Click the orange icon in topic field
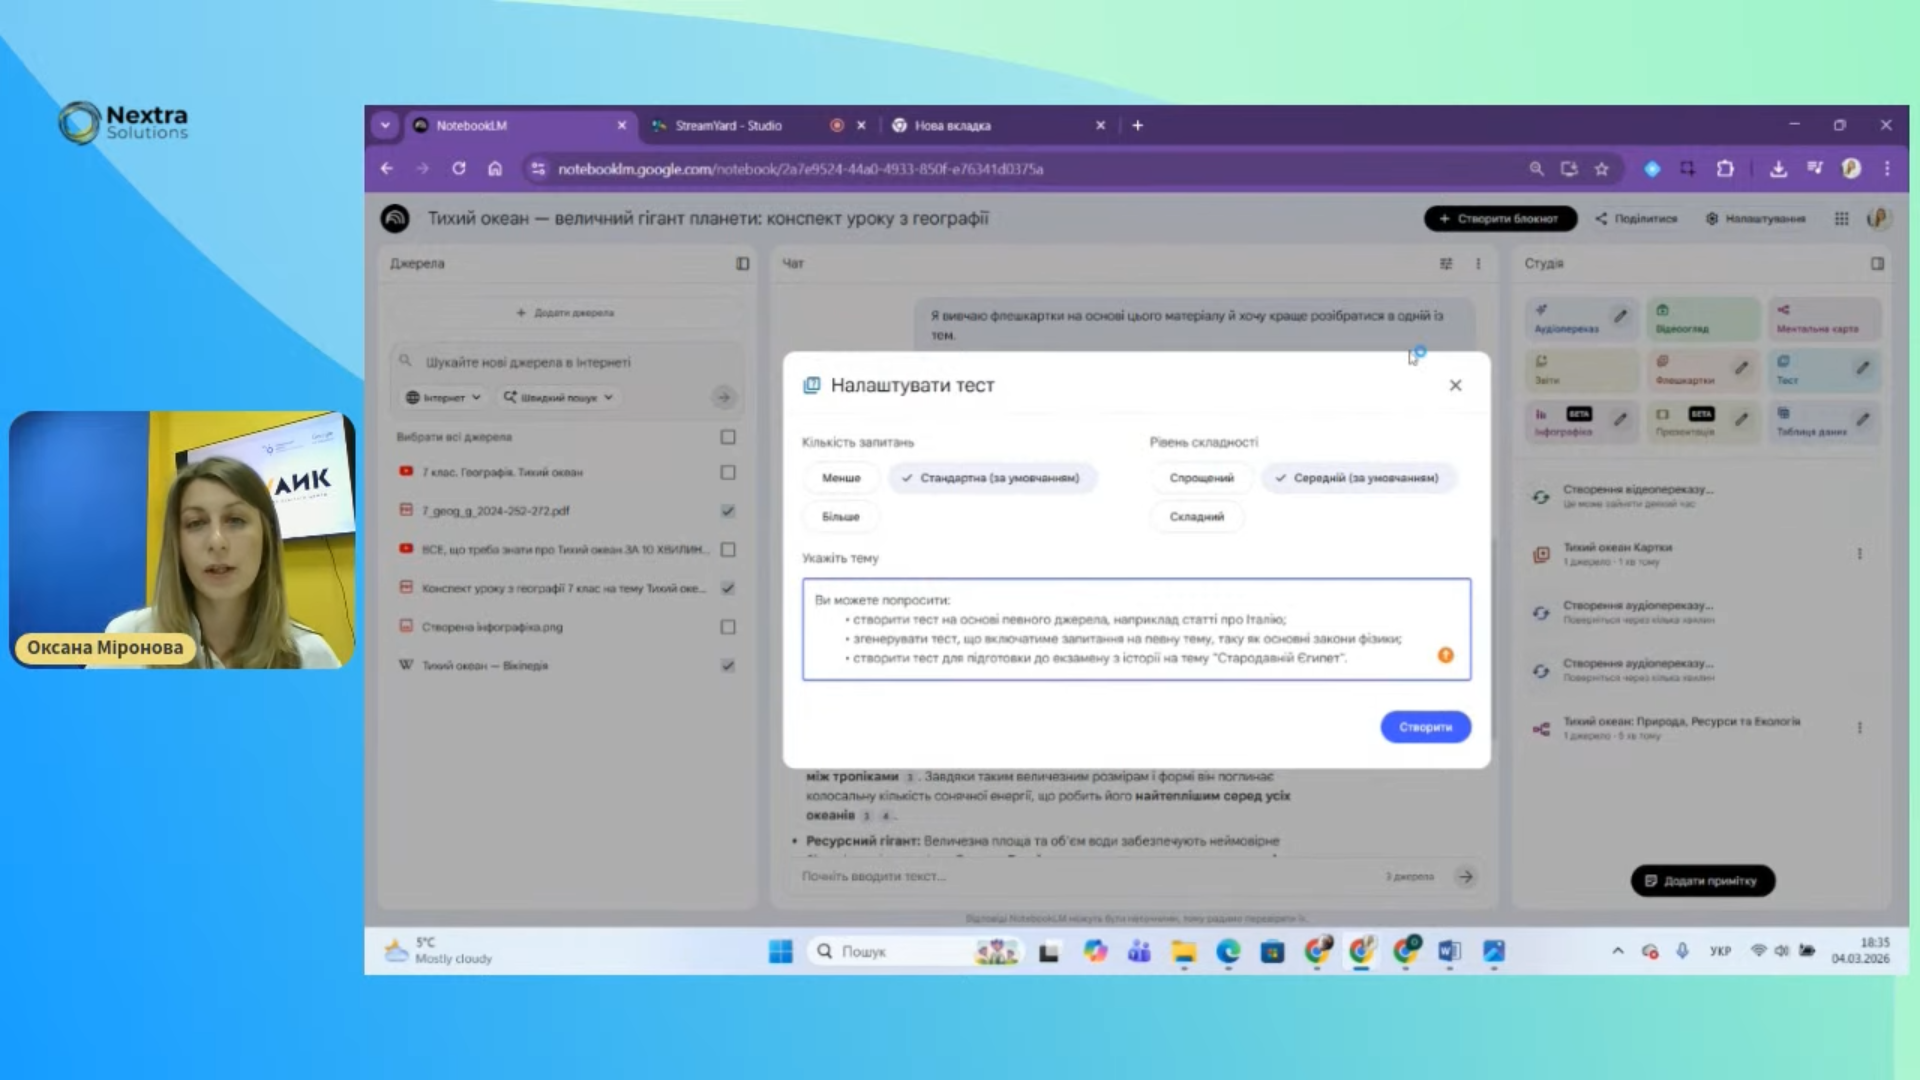The height and width of the screenshot is (1080, 1920). coord(1445,655)
